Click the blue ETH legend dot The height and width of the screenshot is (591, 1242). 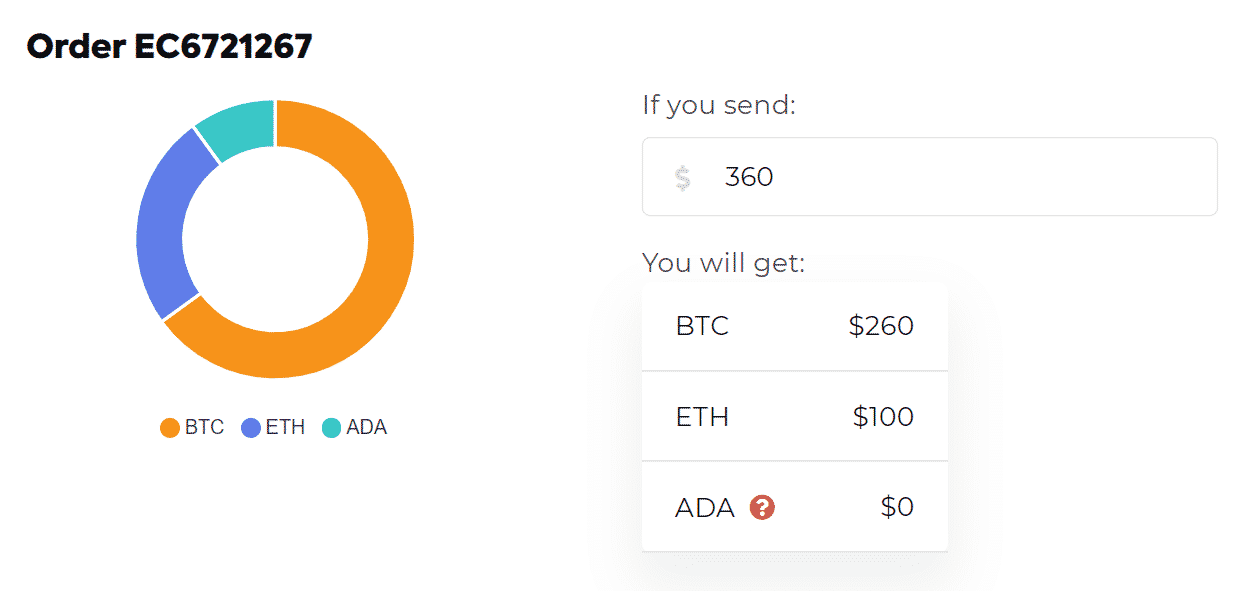click(251, 428)
